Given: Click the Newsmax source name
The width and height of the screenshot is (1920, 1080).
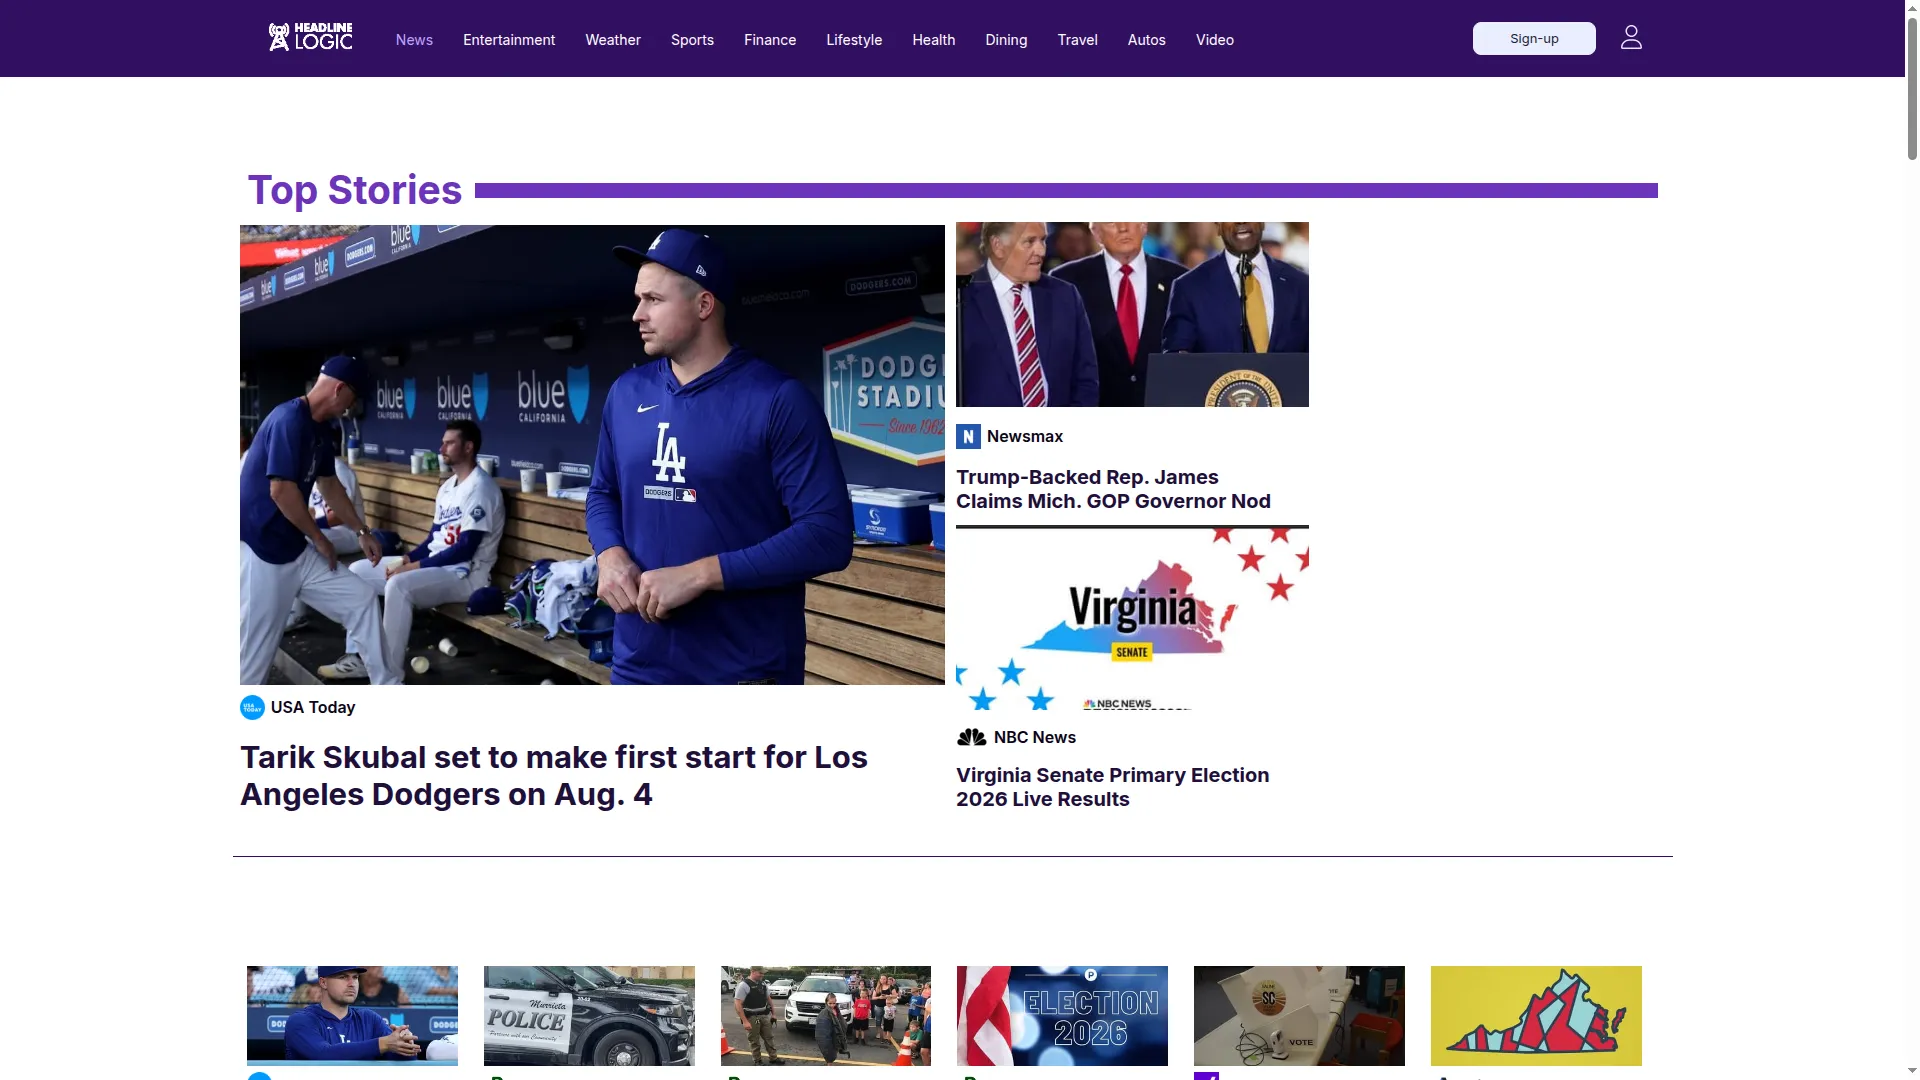Looking at the screenshot, I should [1025, 437].
